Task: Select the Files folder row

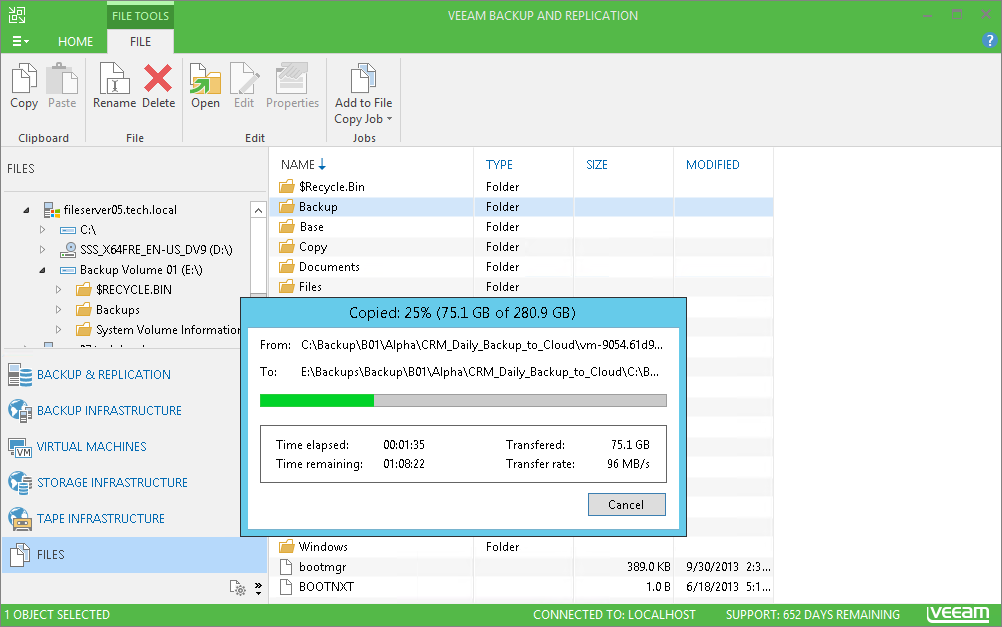Action: click(521, 287)
